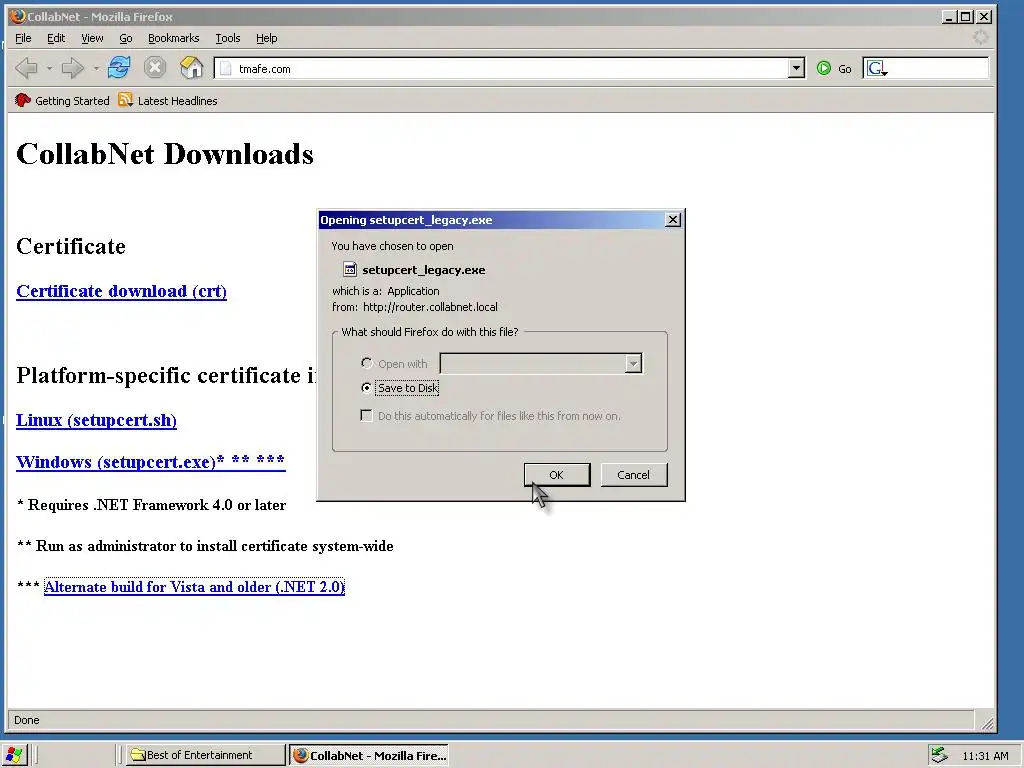Reload the page with the Refresh icon
1024x768 pixels.
(119, 67)
